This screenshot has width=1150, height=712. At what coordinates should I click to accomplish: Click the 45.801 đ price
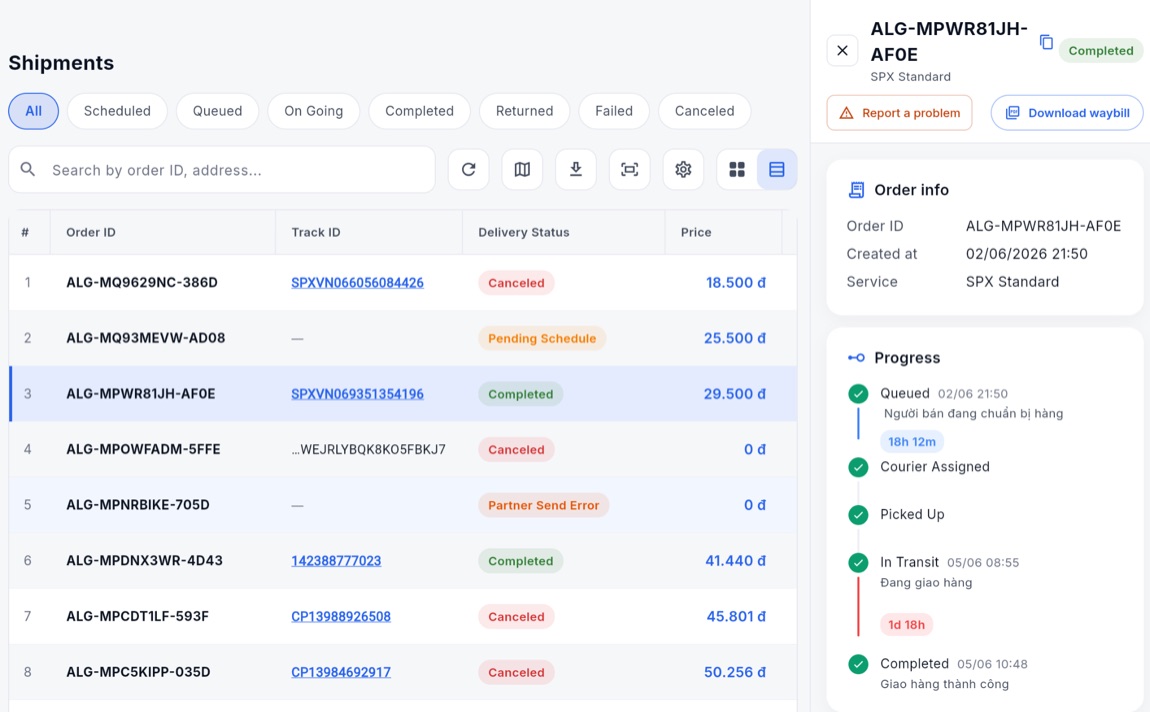click(736, 617)
